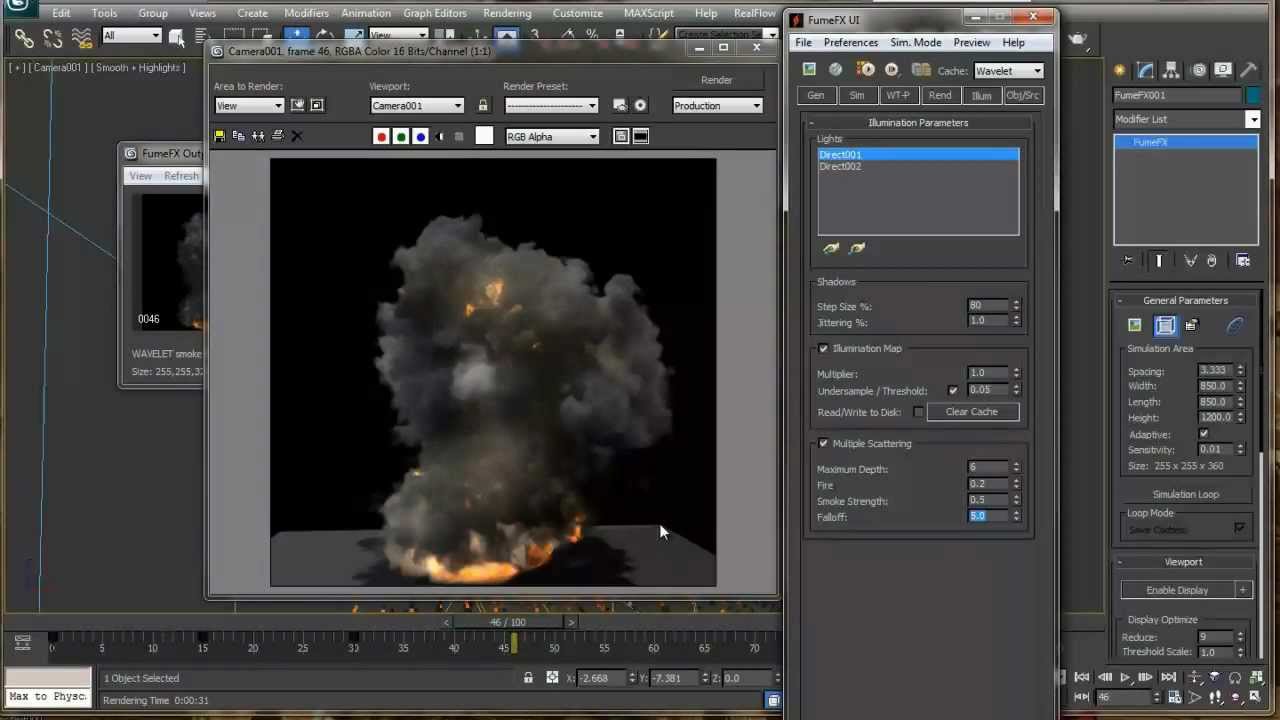Image resolution: width=1280 pixels, height=720 pixels.
Task: Click the FumeFX output preview icon
Action: pyautogui.click(x=809, y=69)
